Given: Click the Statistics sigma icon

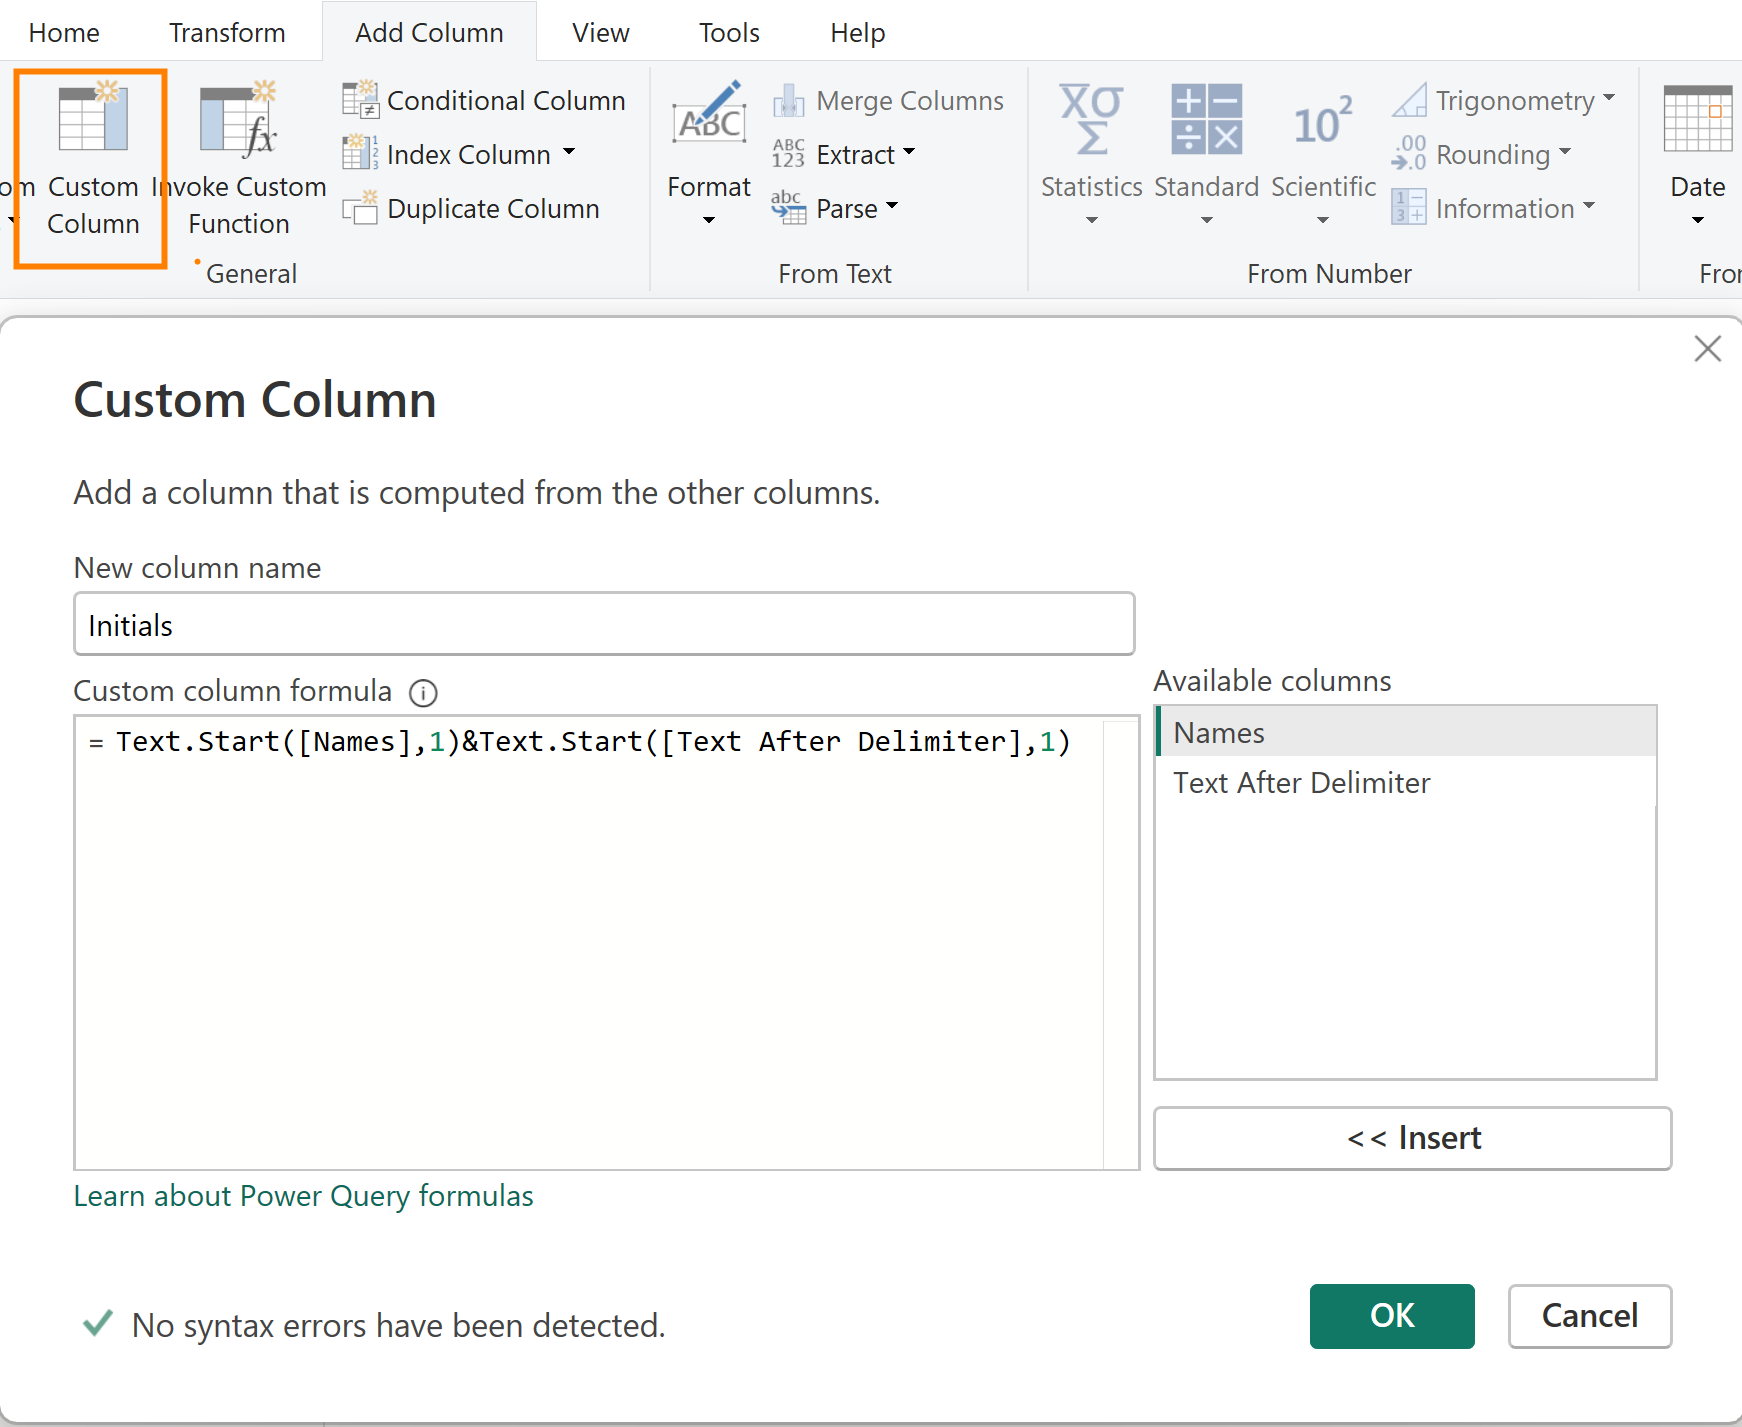Looking at the screenshot, I should point(1091,120).
